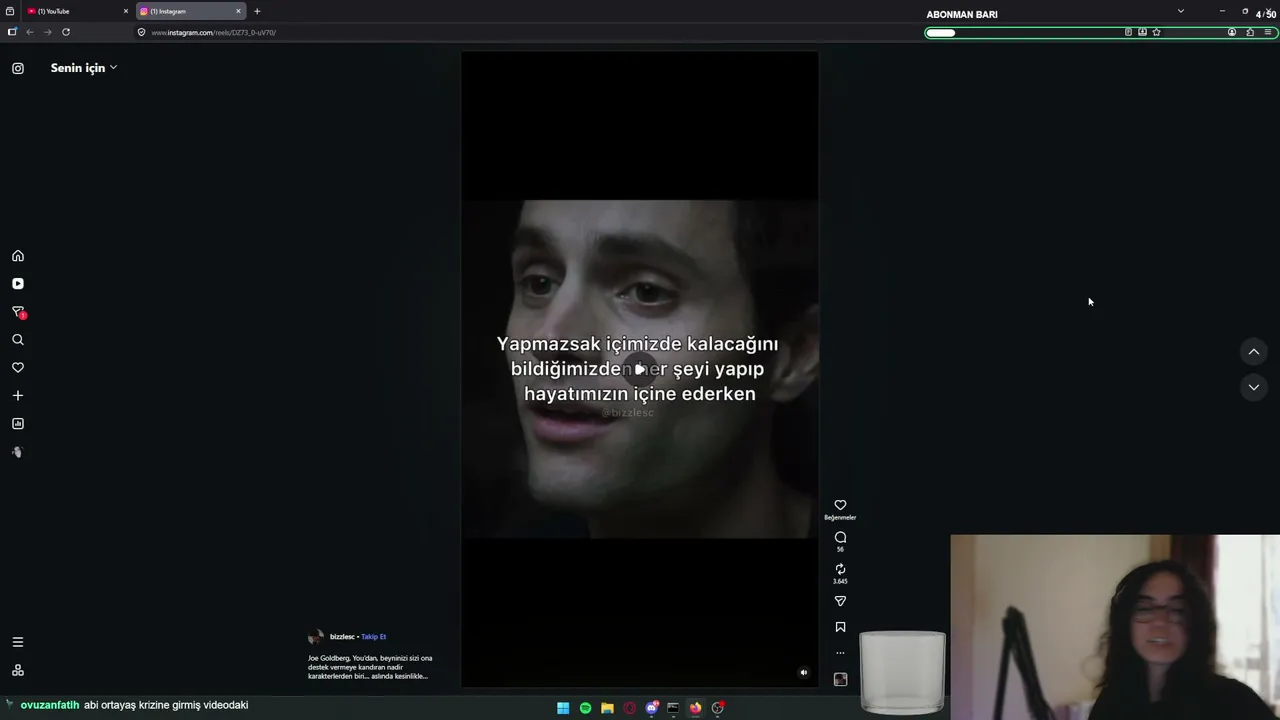Screen dimensions: 1280x720
Task: Open the bizzlesc profile name
Action: click(x=342, y=637)
